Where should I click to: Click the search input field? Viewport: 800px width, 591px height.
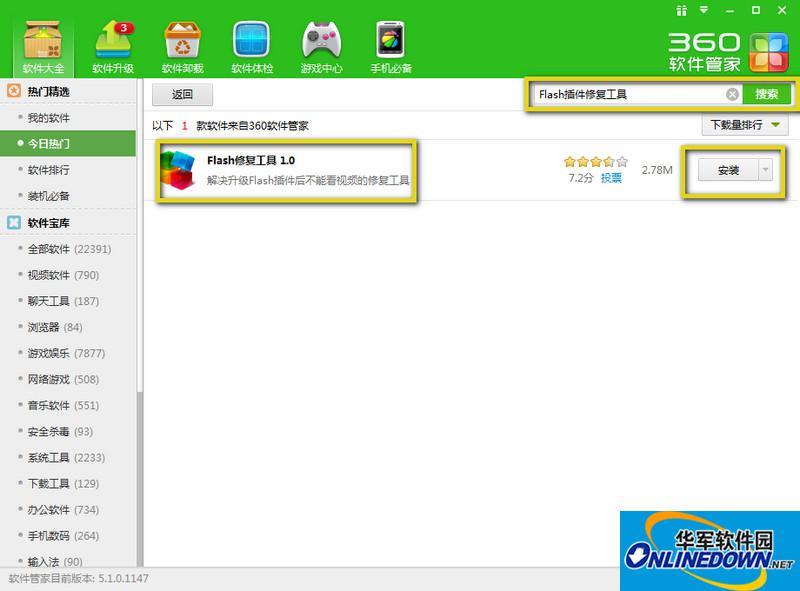(628, 95)
